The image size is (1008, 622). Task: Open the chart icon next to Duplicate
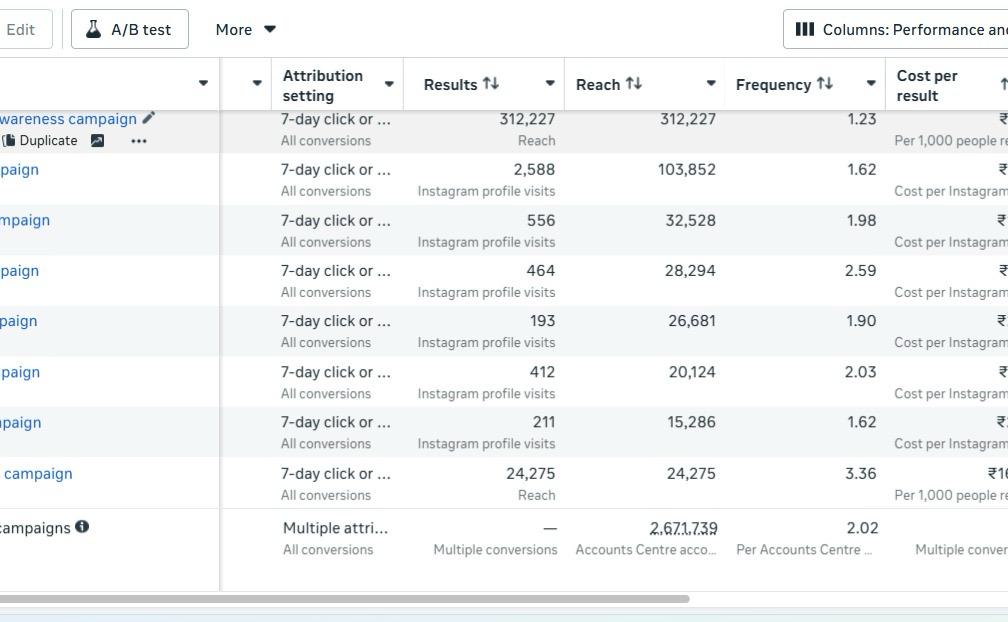click(97, 141)
